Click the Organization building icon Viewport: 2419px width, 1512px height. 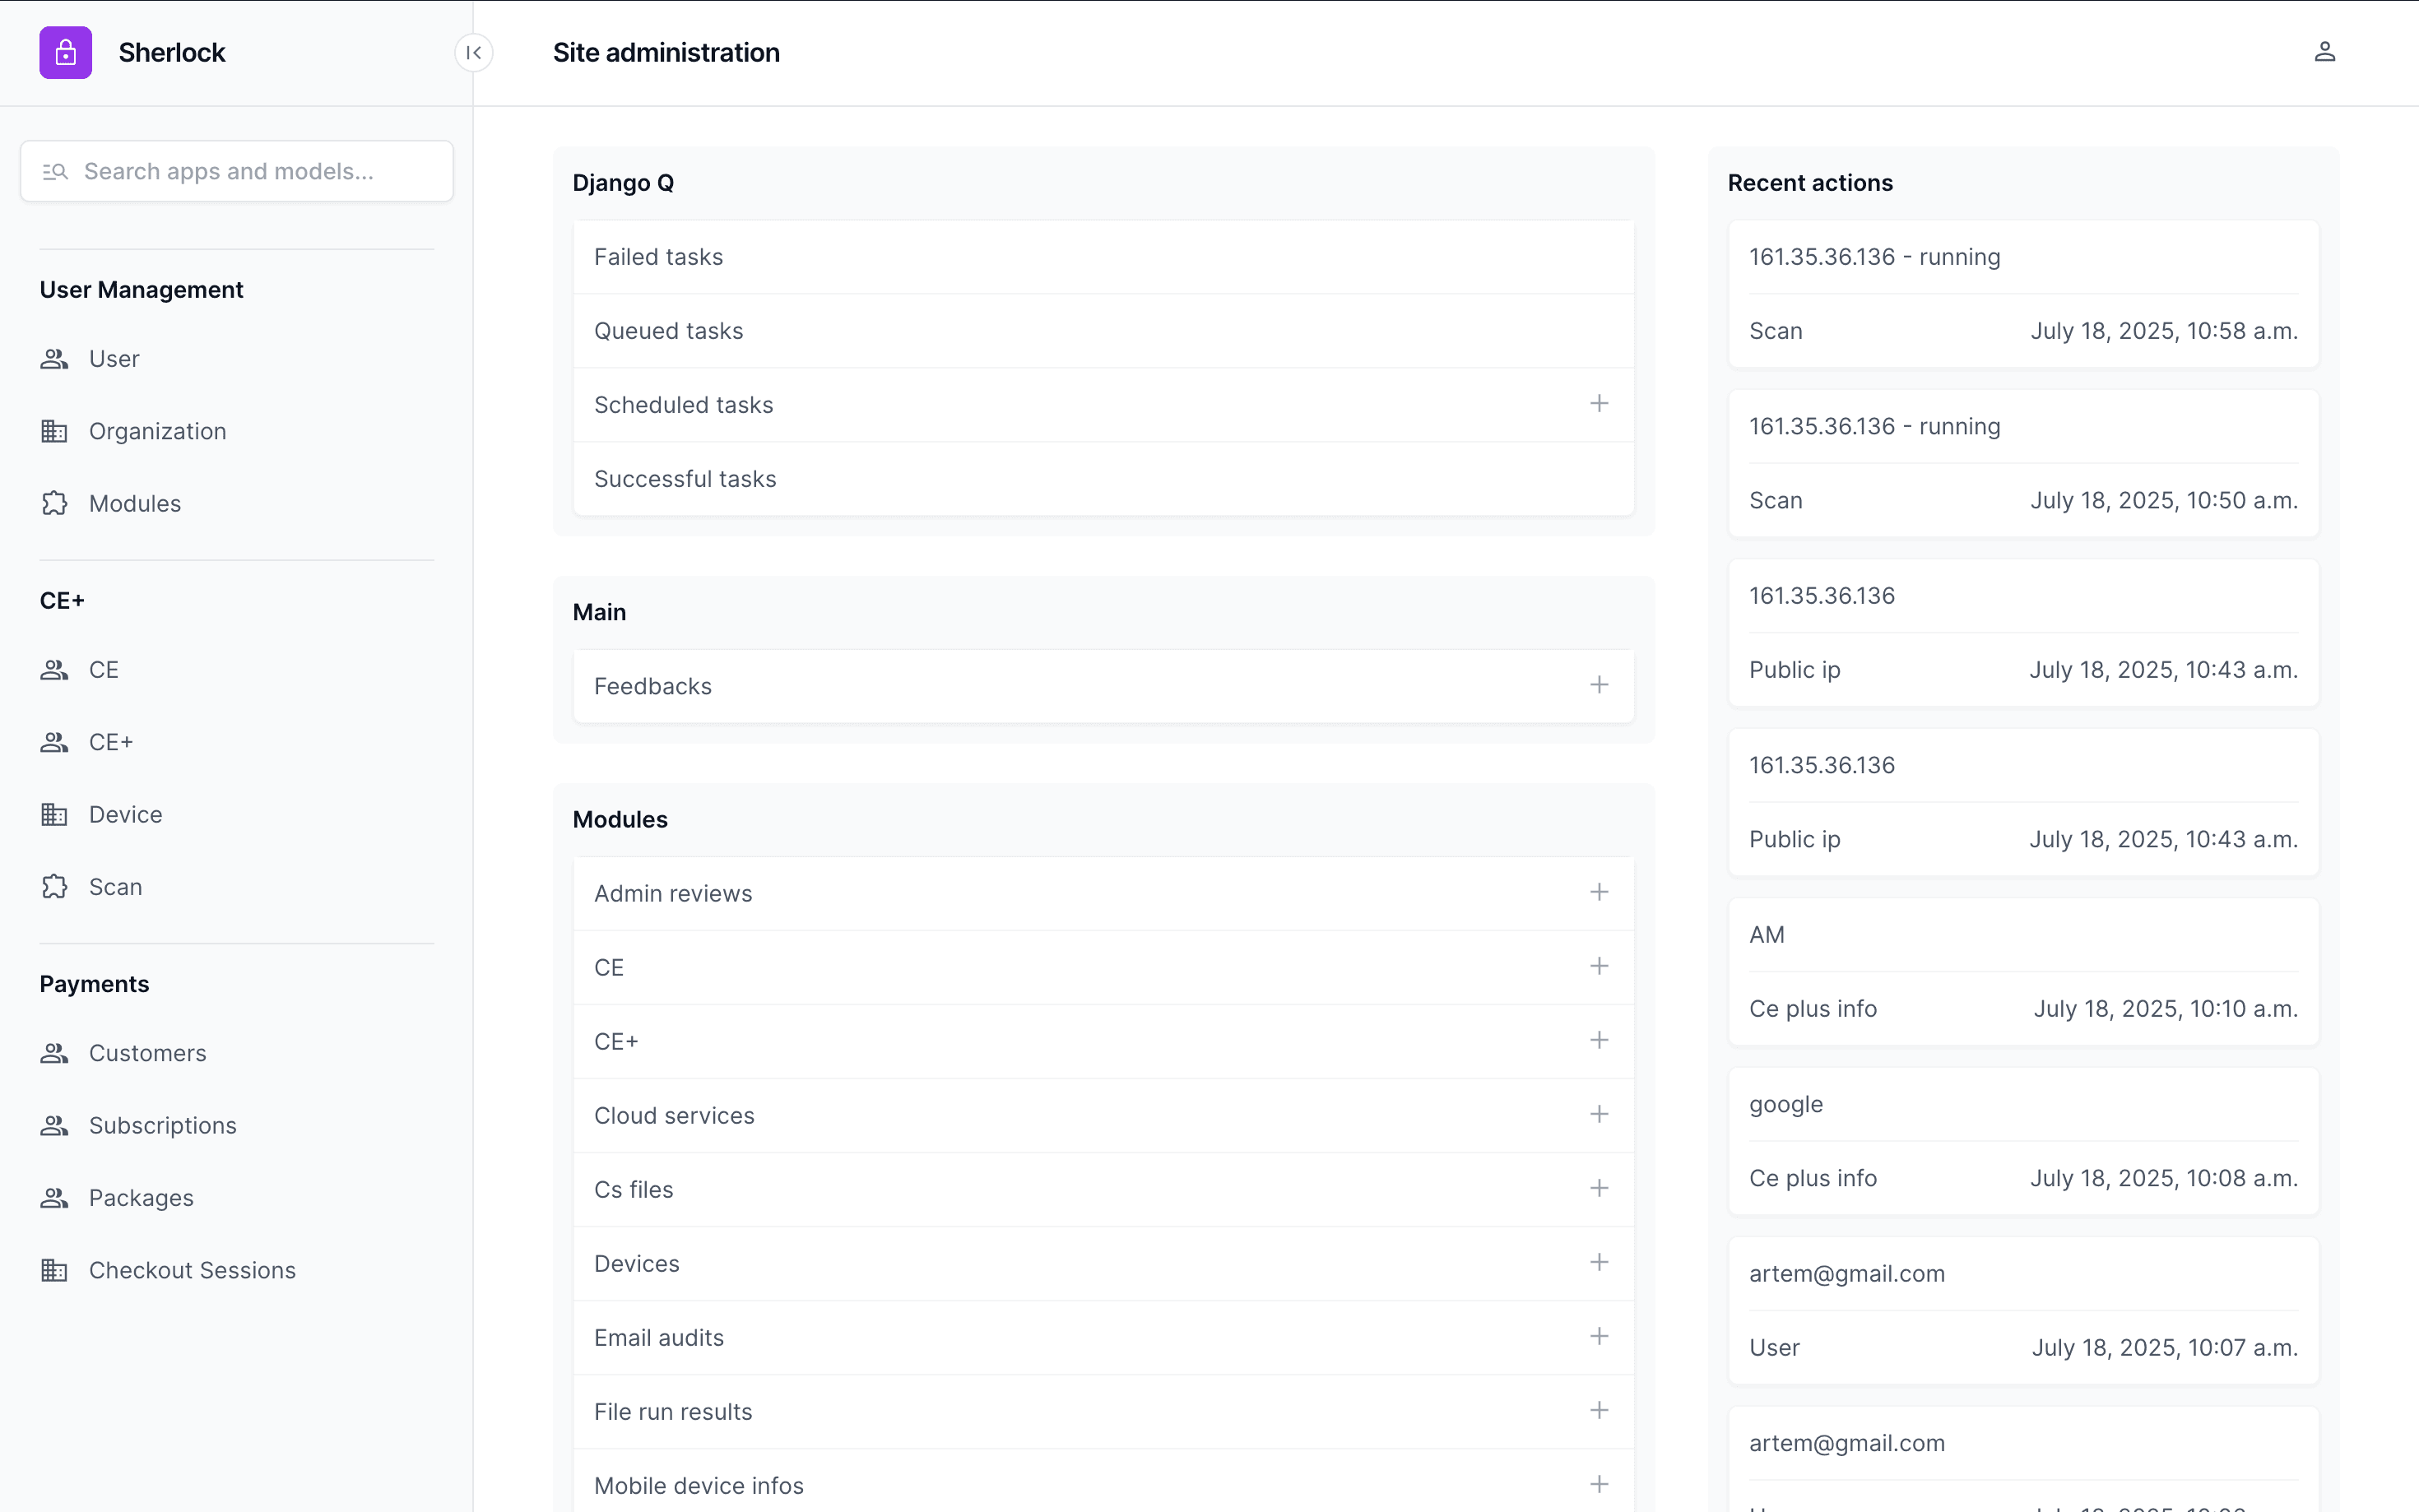pos(54,431)
